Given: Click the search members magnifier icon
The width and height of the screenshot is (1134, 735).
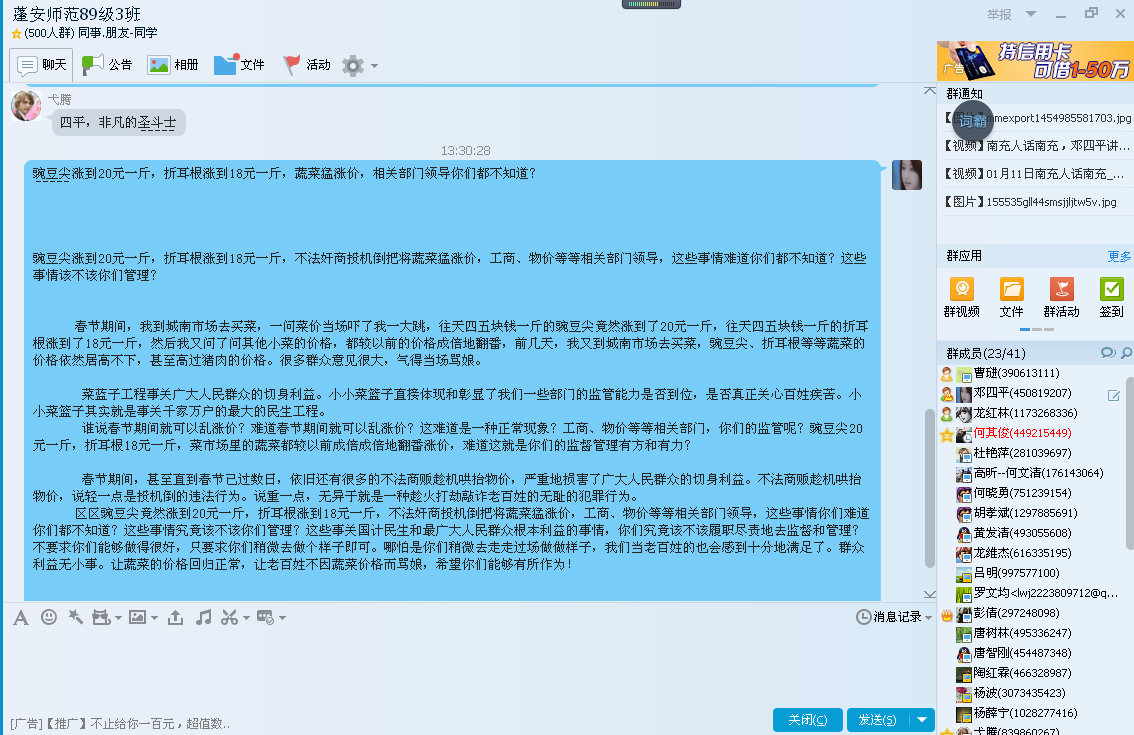Looking at the screenshot, I should [x=1126, y=353].
